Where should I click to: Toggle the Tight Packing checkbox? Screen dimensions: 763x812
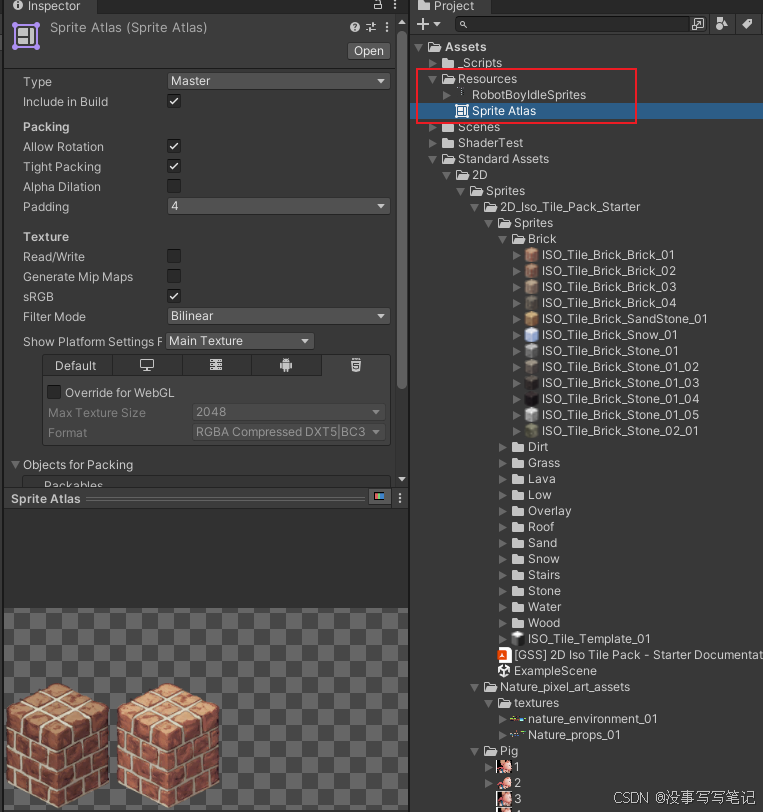click(174, 166)
